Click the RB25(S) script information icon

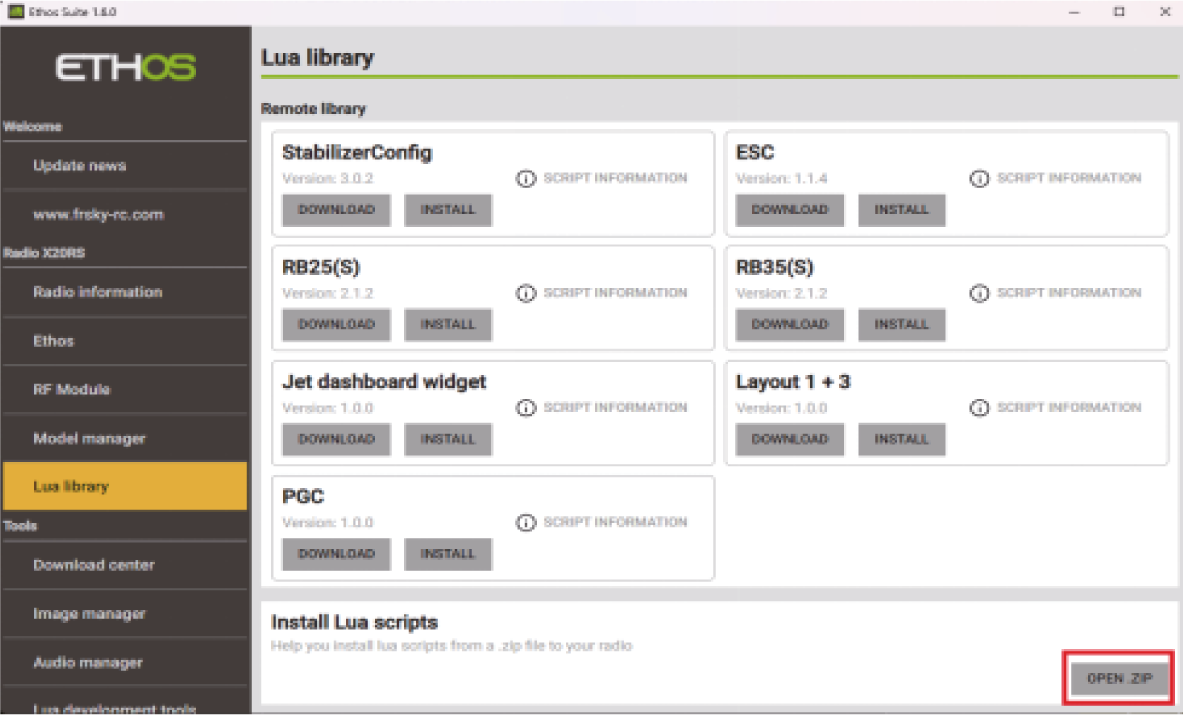point(526,294)
